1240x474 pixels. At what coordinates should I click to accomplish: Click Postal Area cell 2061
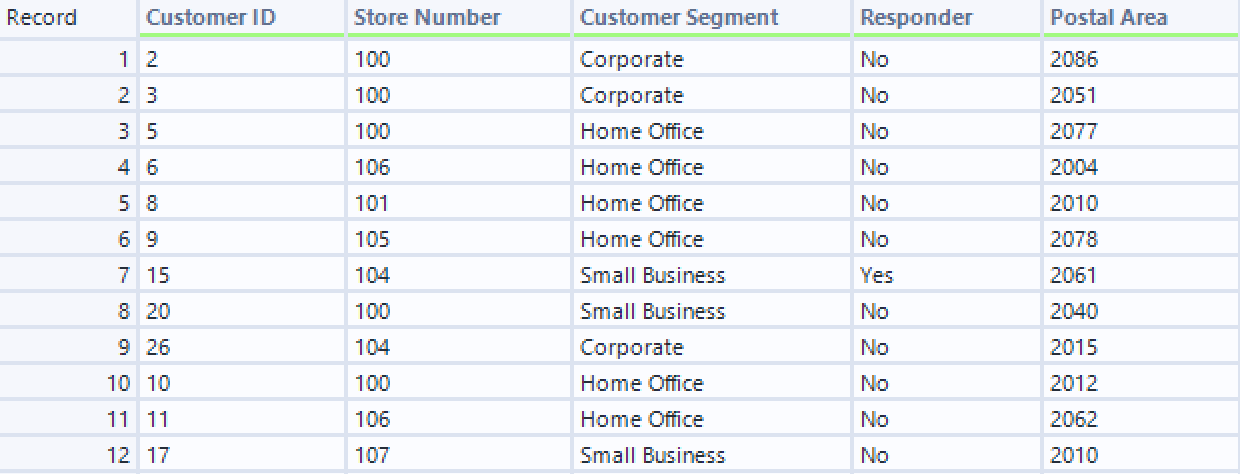pos(1074,275)
